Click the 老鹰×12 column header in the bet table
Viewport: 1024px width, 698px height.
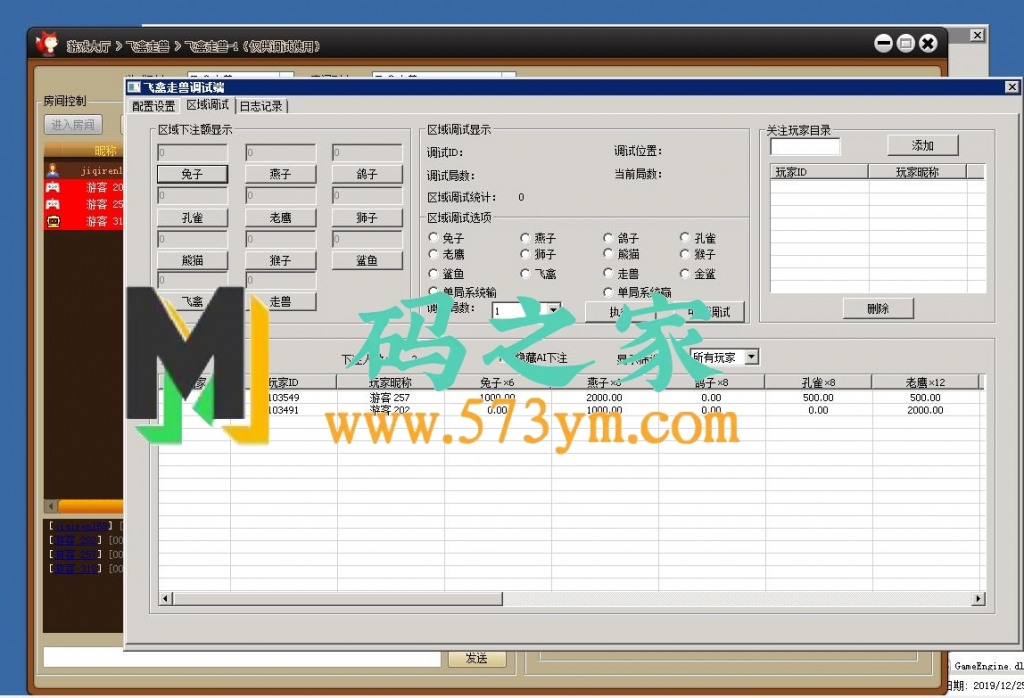pyautogui.click(x=925, y=382)
